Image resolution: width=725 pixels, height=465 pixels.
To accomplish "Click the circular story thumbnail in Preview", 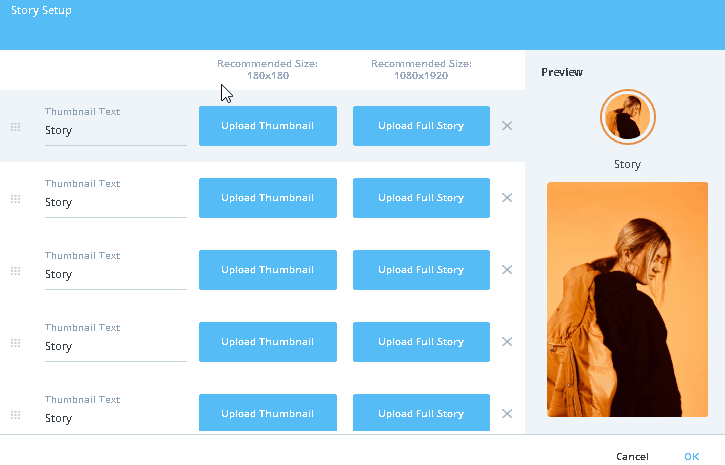I will 627,117.
